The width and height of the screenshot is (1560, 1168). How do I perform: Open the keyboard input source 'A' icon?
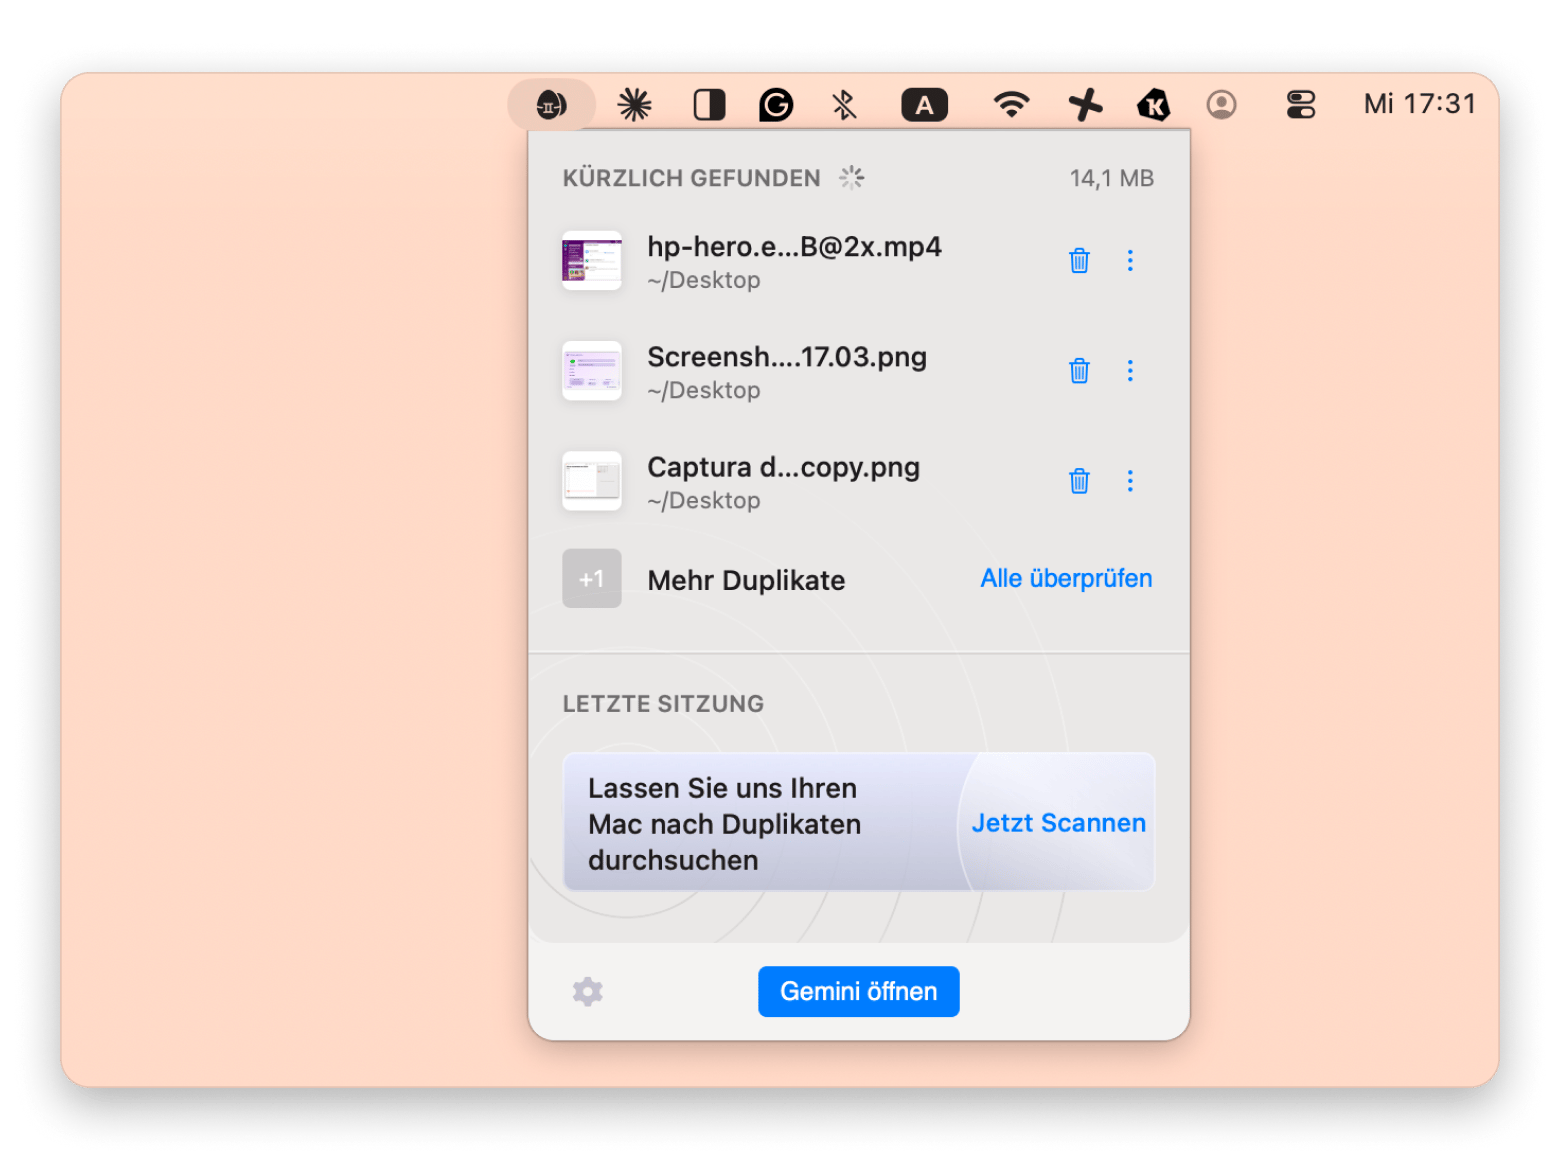[x=924, y=104]
